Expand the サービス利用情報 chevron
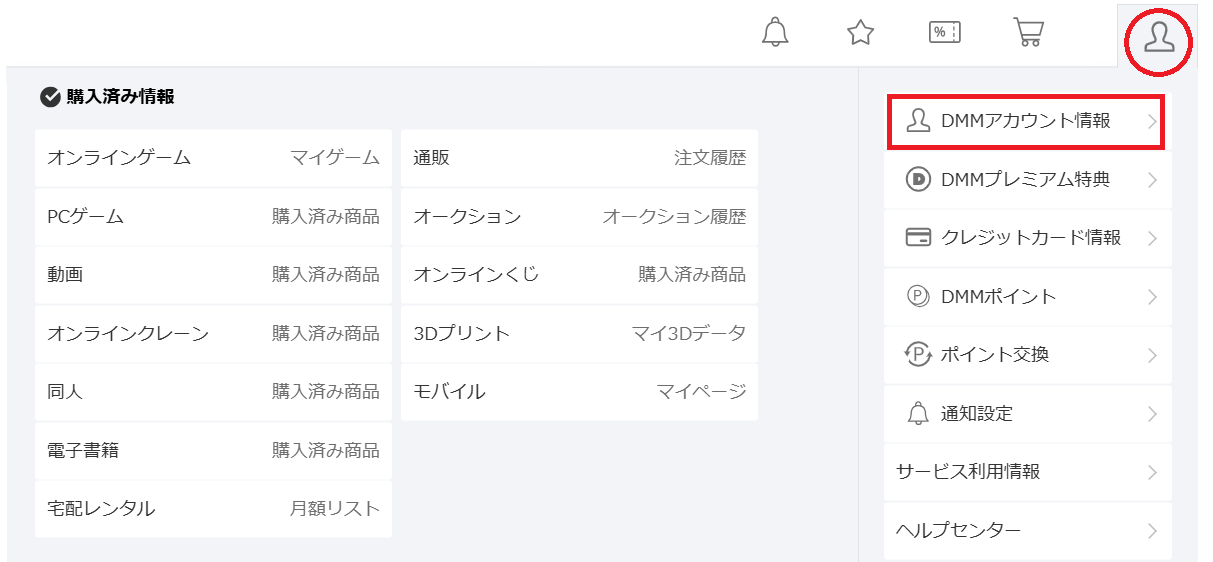 coord(1152,472)
